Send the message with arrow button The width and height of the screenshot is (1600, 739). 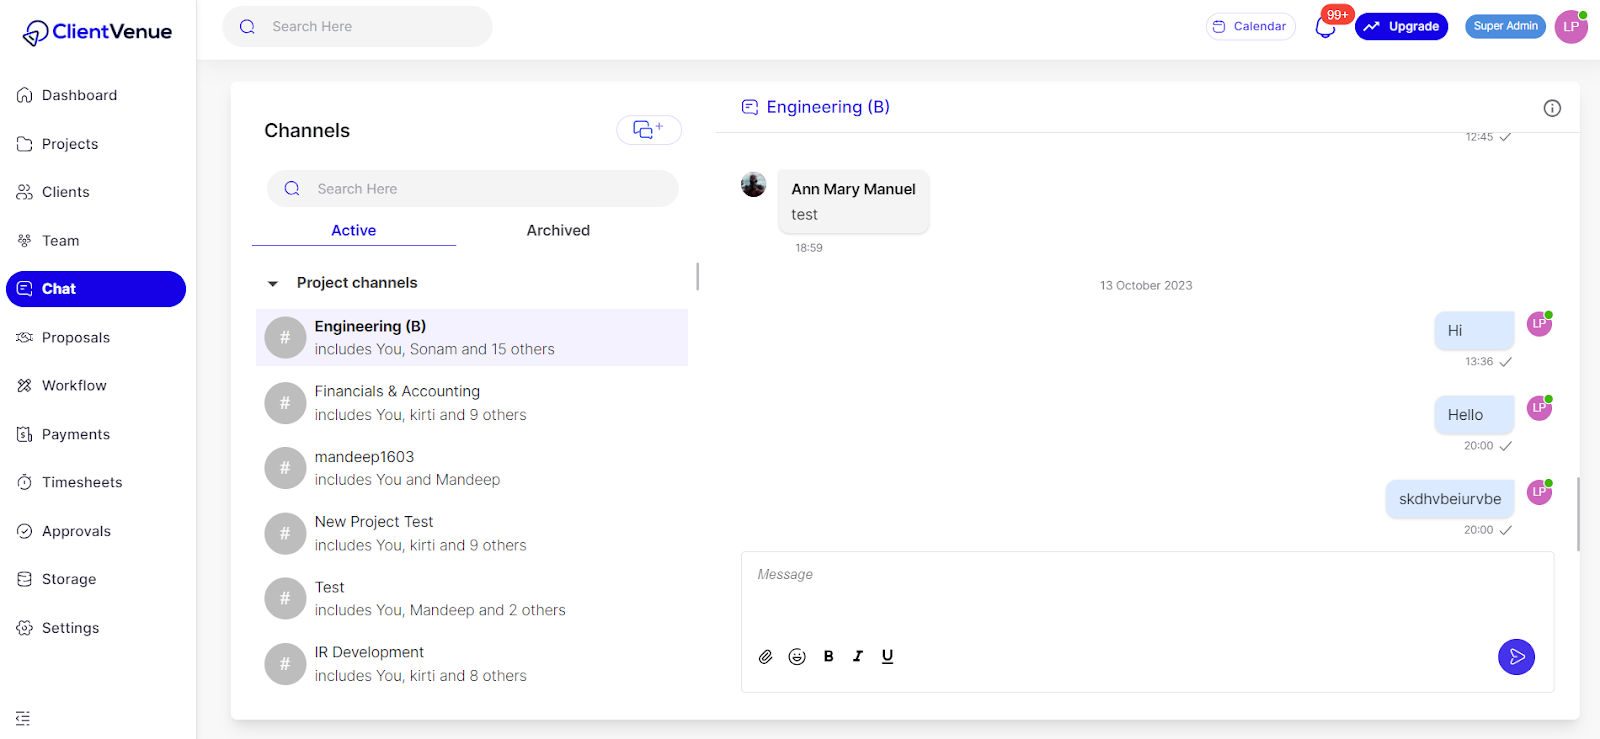(x=1516, y=657)
